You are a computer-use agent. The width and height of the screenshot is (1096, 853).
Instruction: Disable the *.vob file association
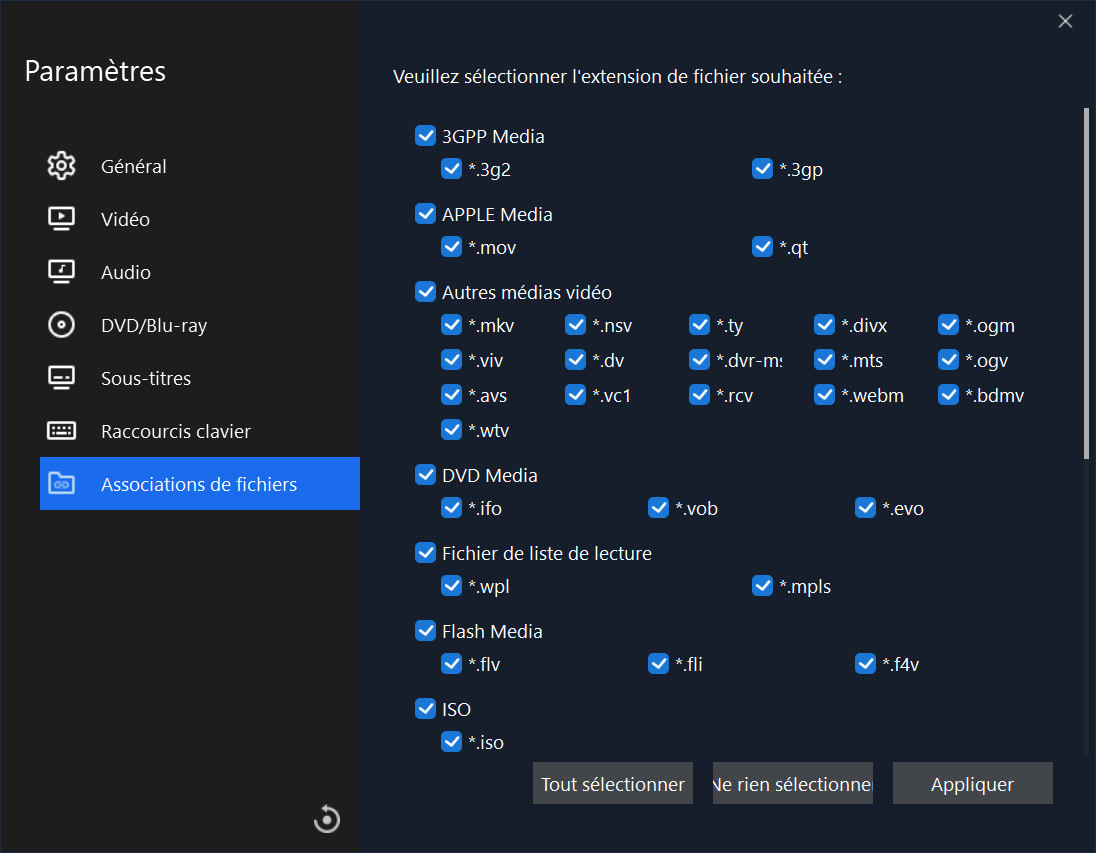coord(658,508)
